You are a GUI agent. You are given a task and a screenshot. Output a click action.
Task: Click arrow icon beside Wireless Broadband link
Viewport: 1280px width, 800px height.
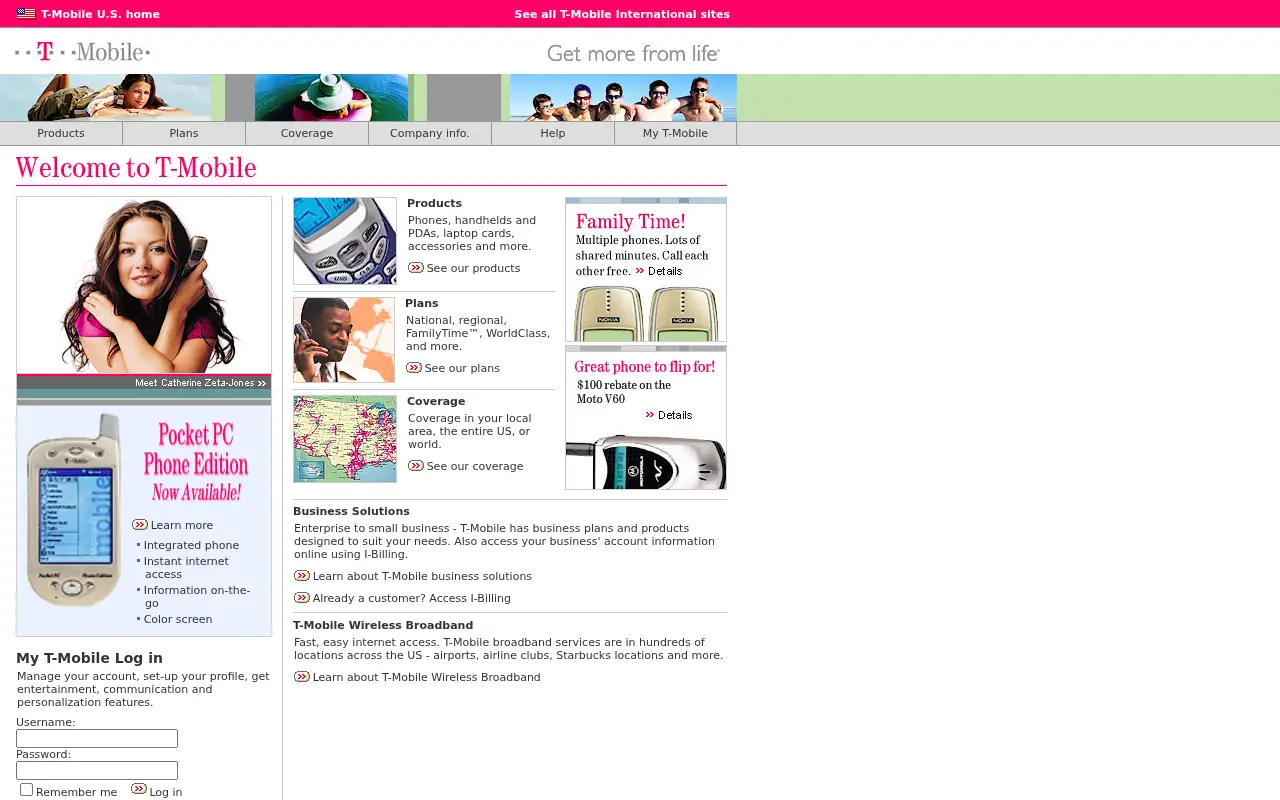coord(302,677)
